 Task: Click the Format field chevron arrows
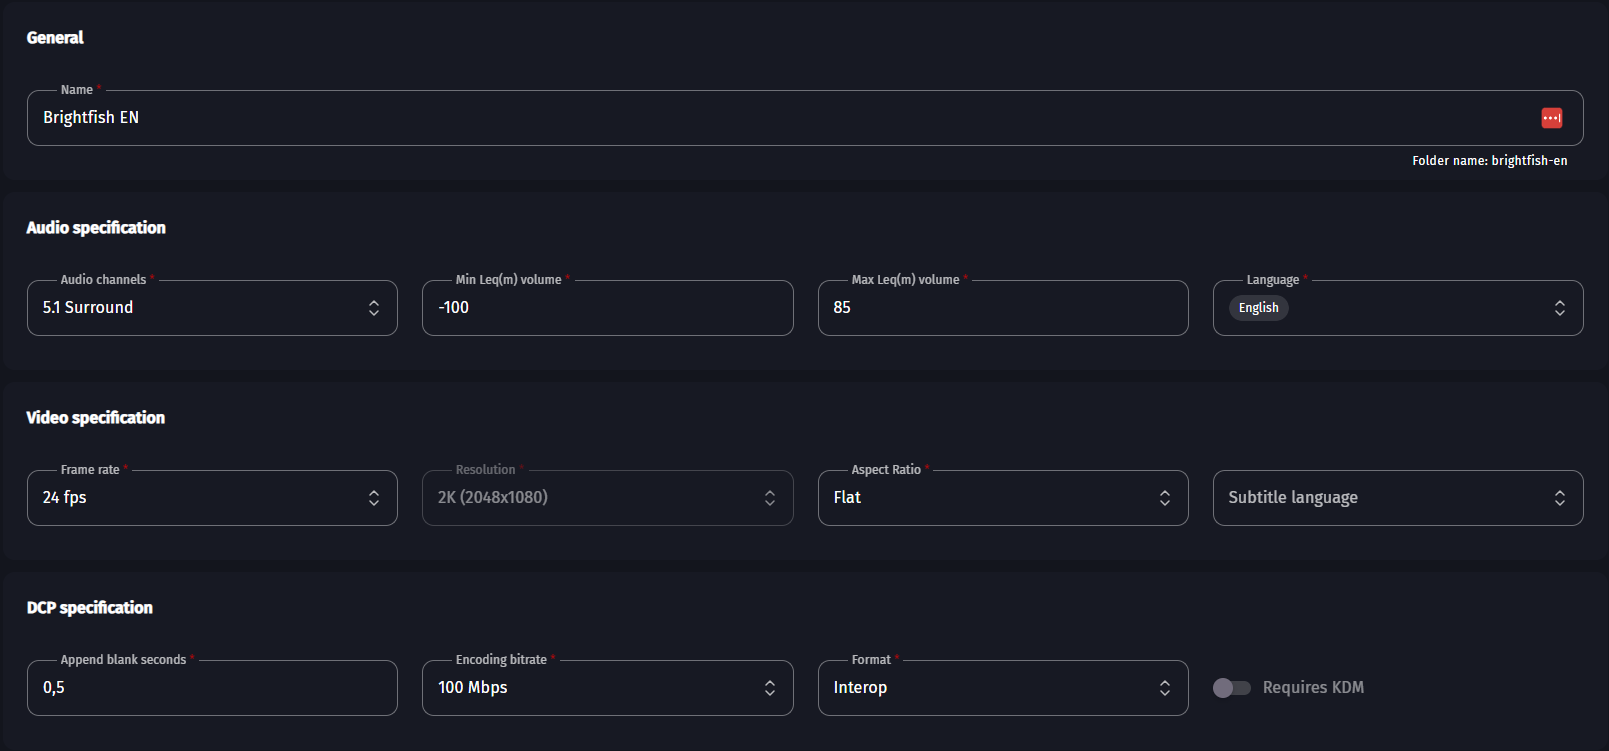pos(1164,688)
